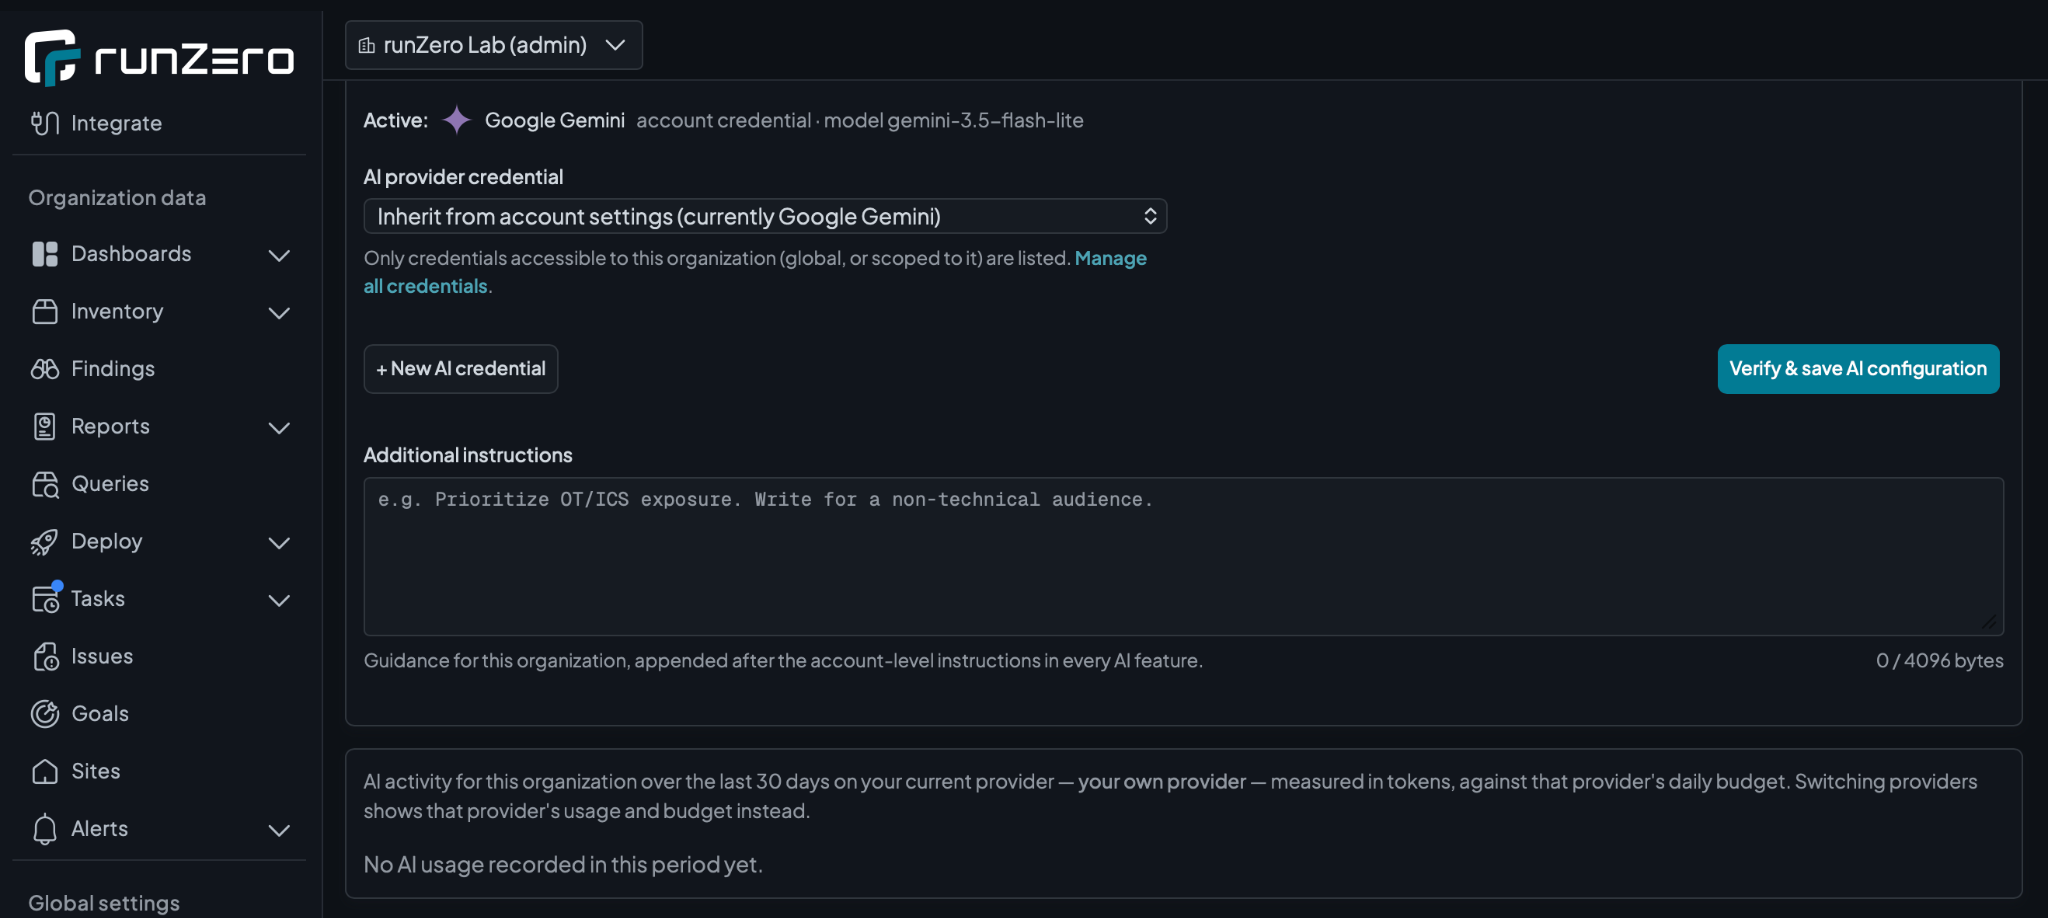Click the '0 / 4096 bytes' counter
The height and width of the screenshot is (918, 2048).
click(x=1939, y=661)
